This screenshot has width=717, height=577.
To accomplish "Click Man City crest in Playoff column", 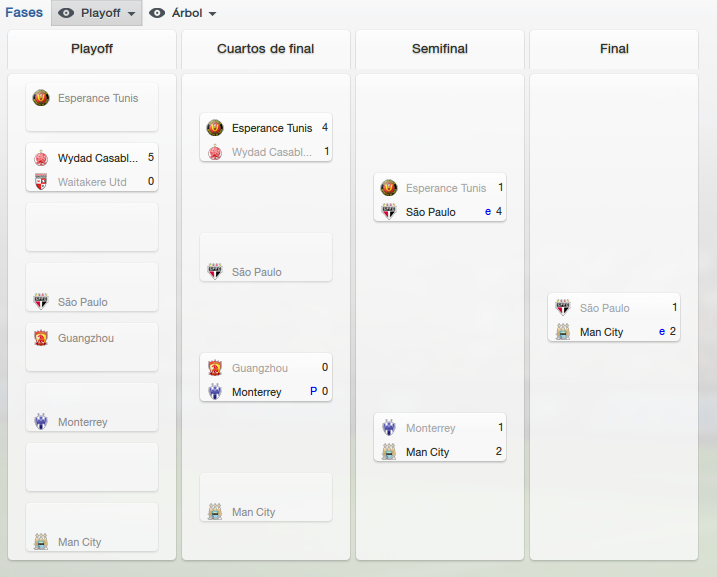I will pos(41,542).
